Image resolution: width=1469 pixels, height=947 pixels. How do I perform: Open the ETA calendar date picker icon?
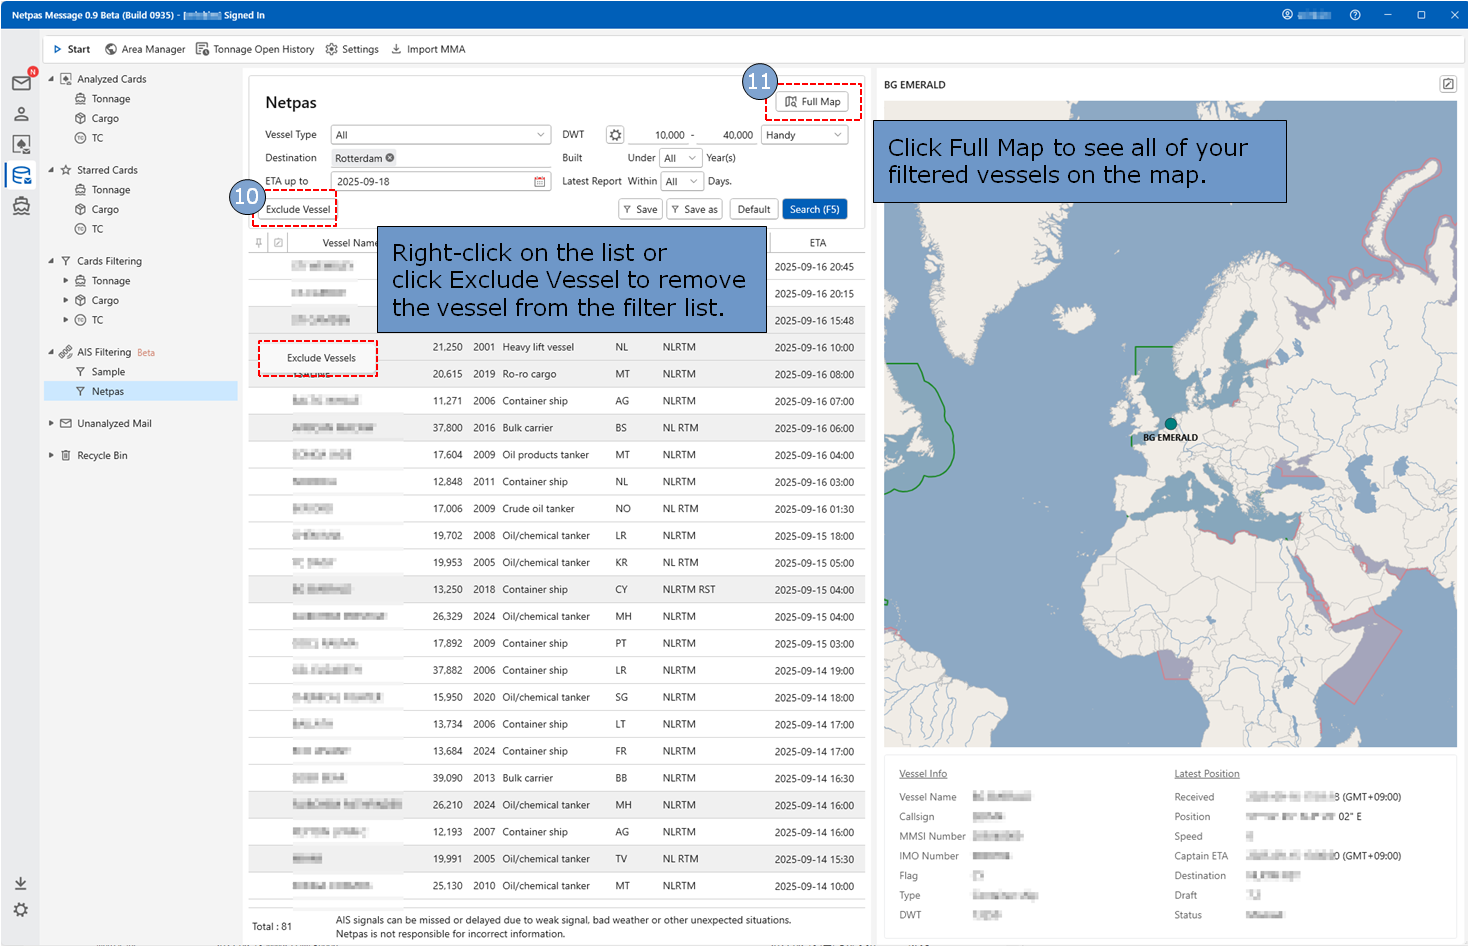(x=540, y=182)
